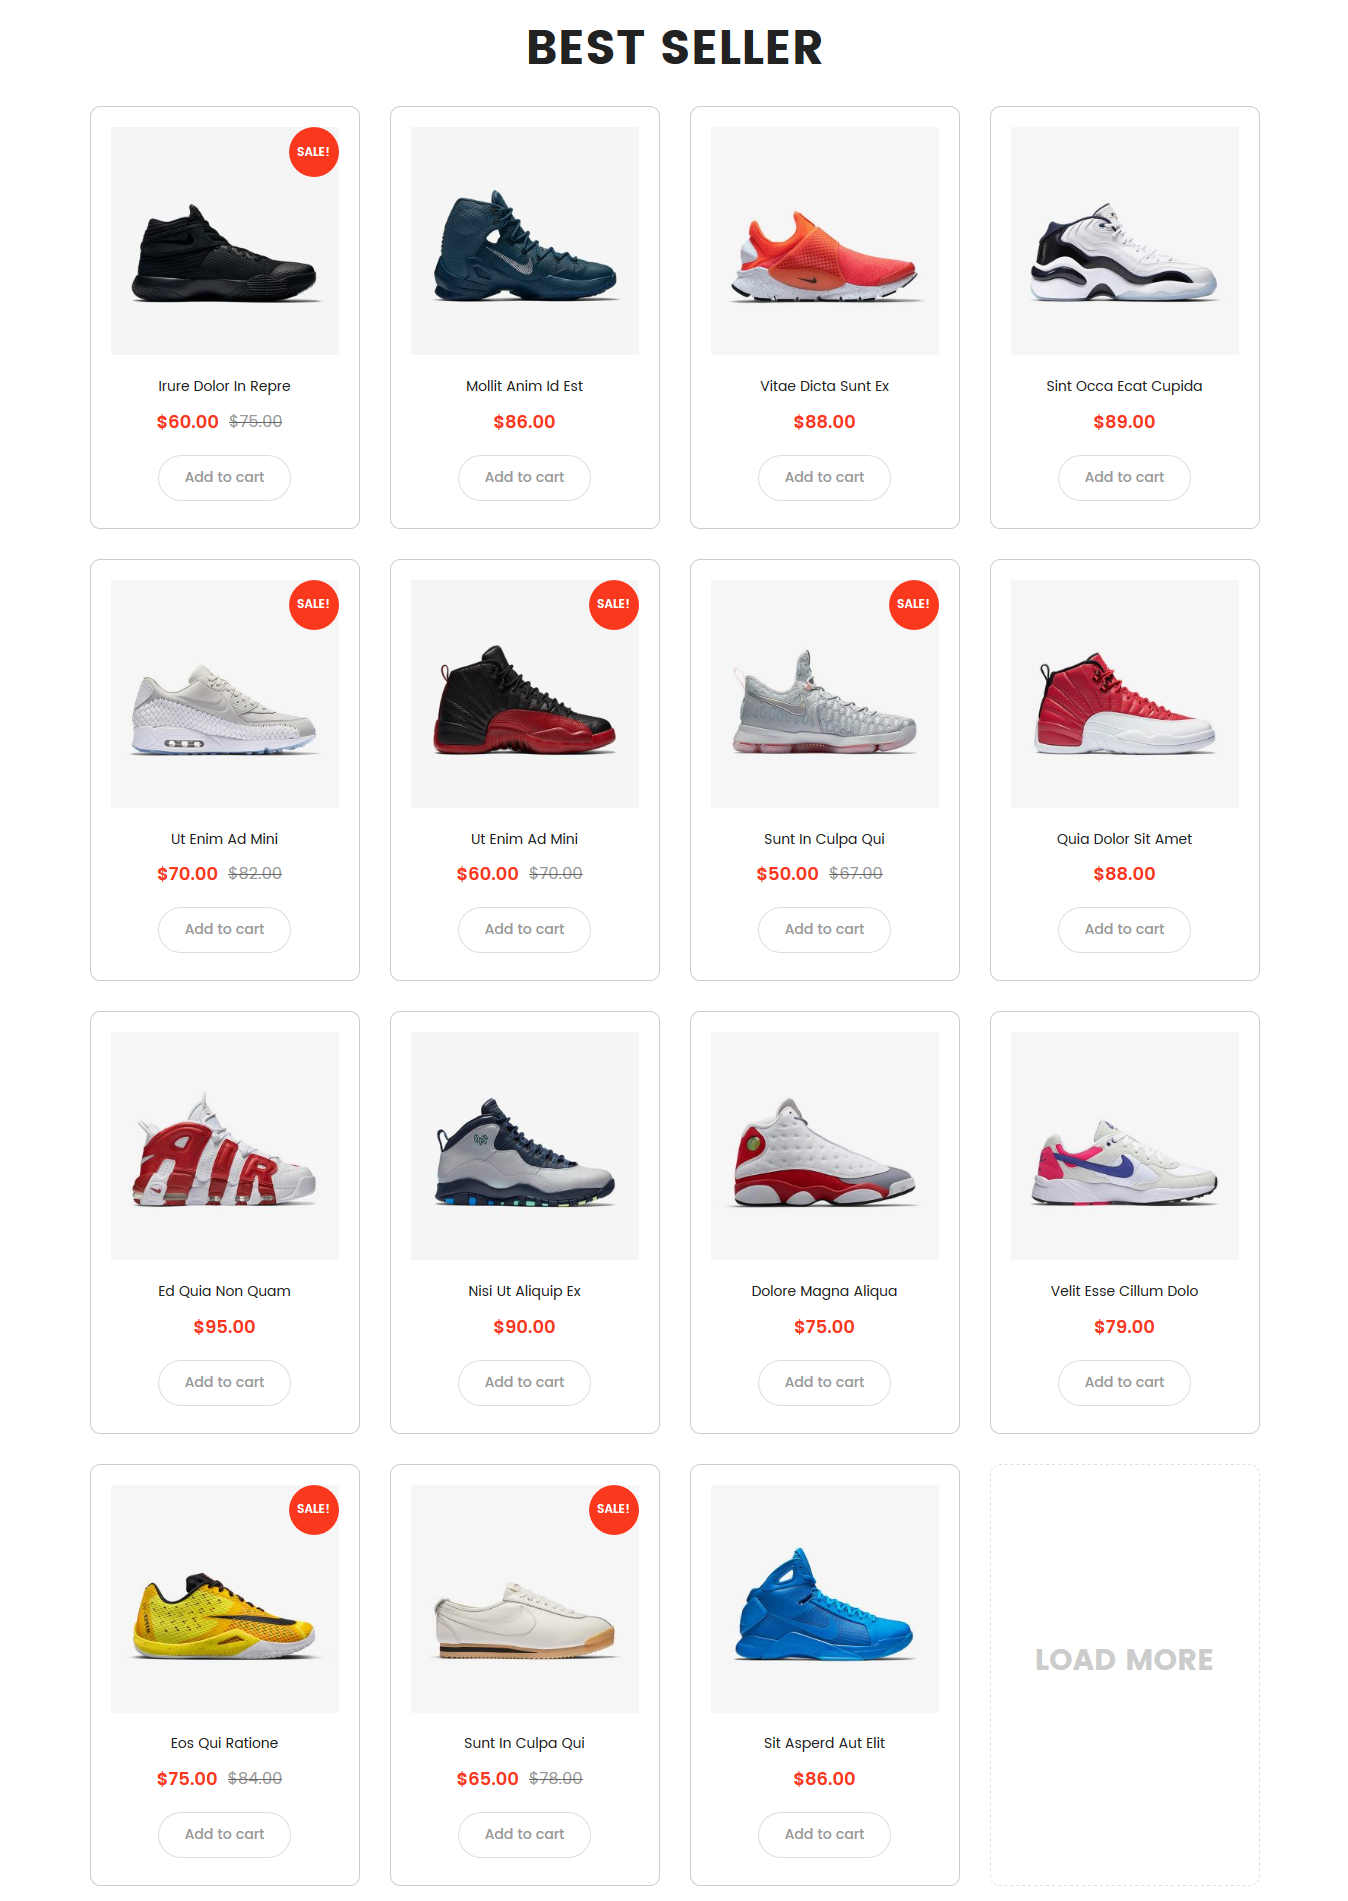Open the blue high-top Sit Asperd Aut Elit image

click(x=825, y=1599)
